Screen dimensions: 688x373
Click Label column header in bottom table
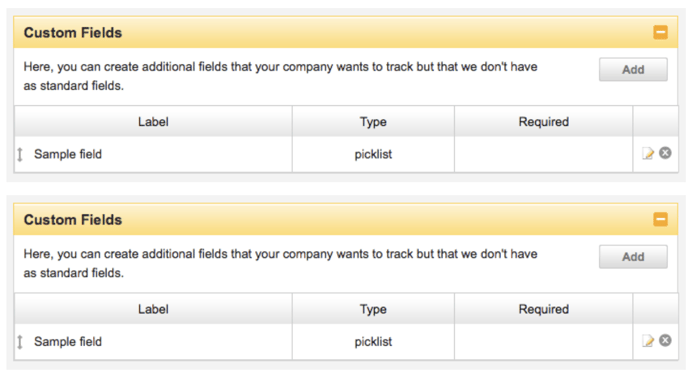153,309
